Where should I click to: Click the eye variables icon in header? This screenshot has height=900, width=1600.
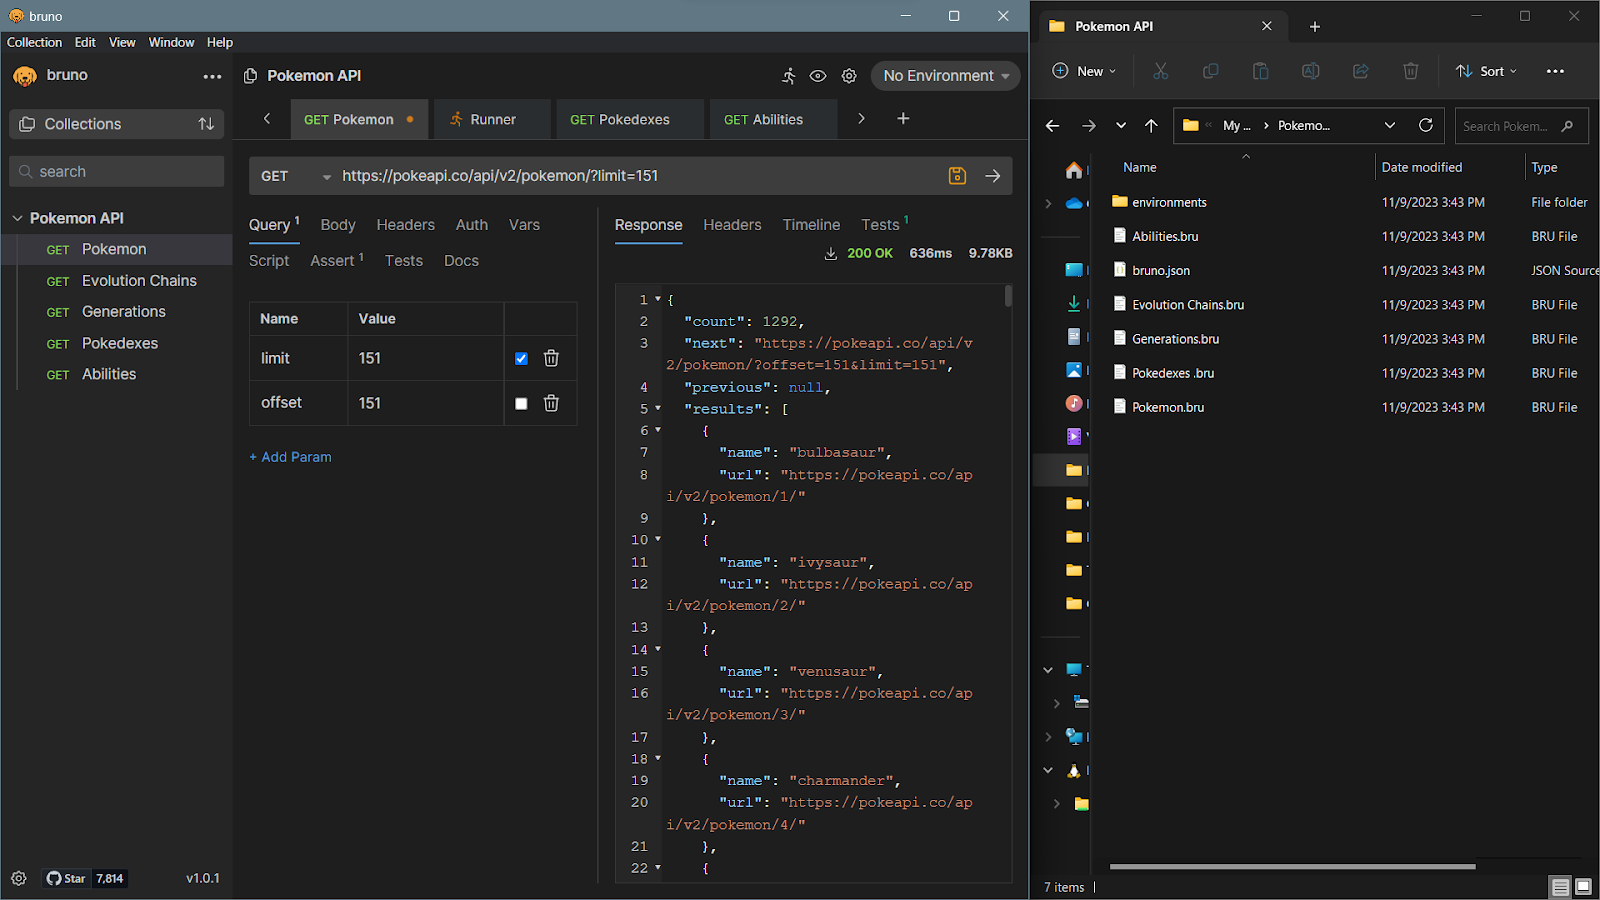pyautogui.click(x=818, y=76)
